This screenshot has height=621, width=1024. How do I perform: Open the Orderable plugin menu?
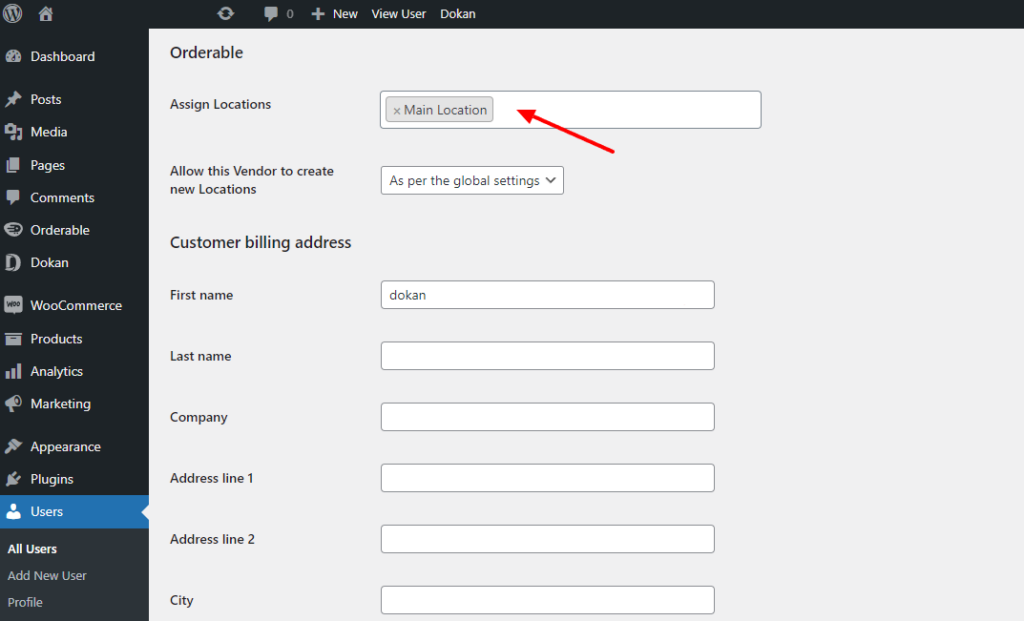coord(62,229)
